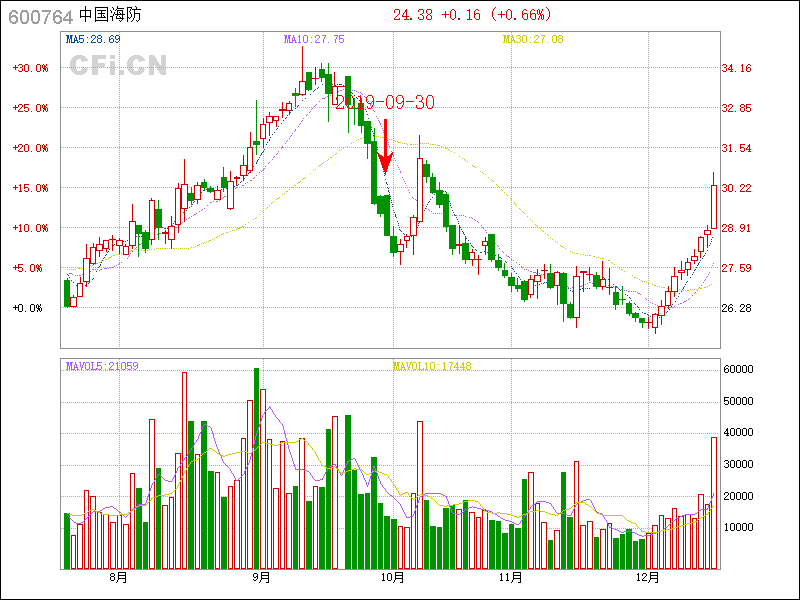Click the 12月 label on time axis
Viewport: 800px width, 600px height.
[x=649, y=577]
